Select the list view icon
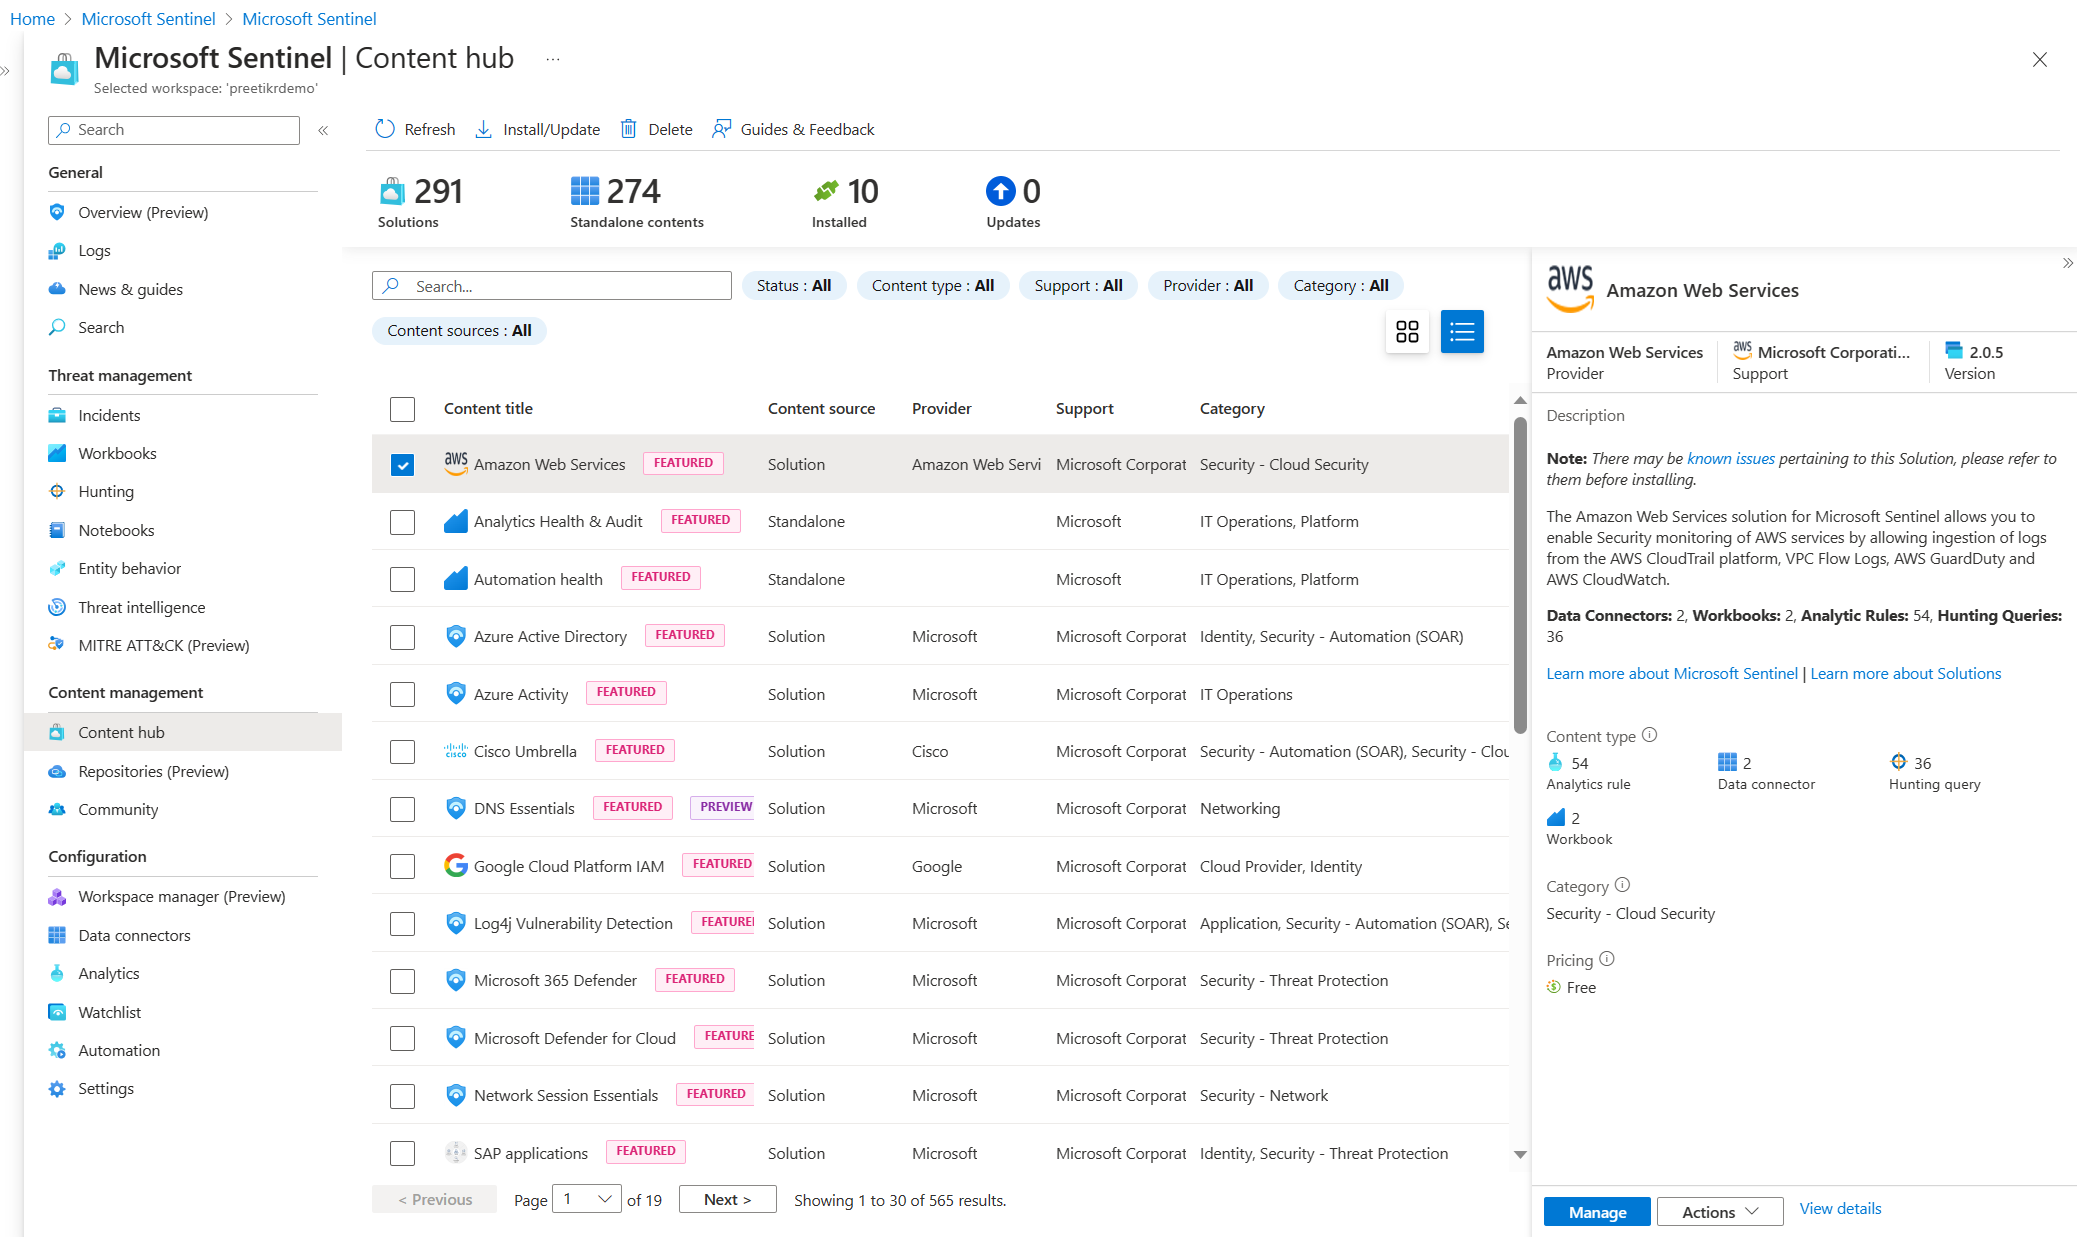2077x1237 pixels. point(1462,331)
